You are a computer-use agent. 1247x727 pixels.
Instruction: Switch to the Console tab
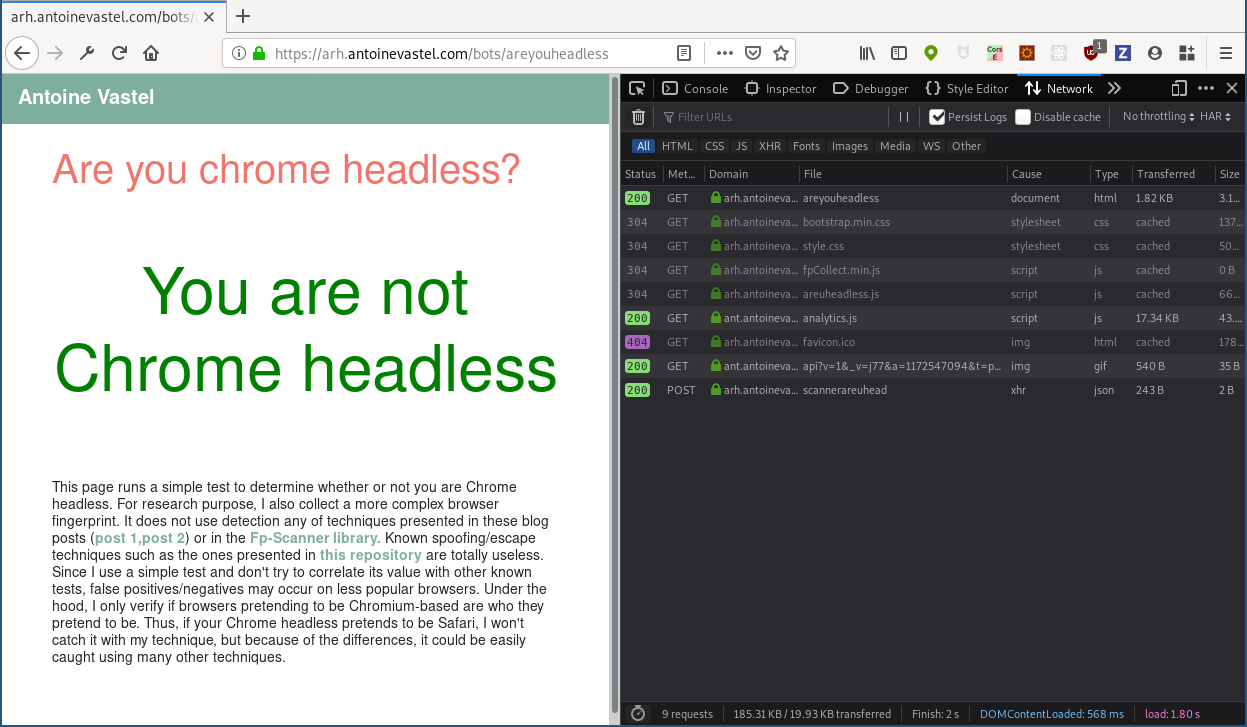(695, 89)
